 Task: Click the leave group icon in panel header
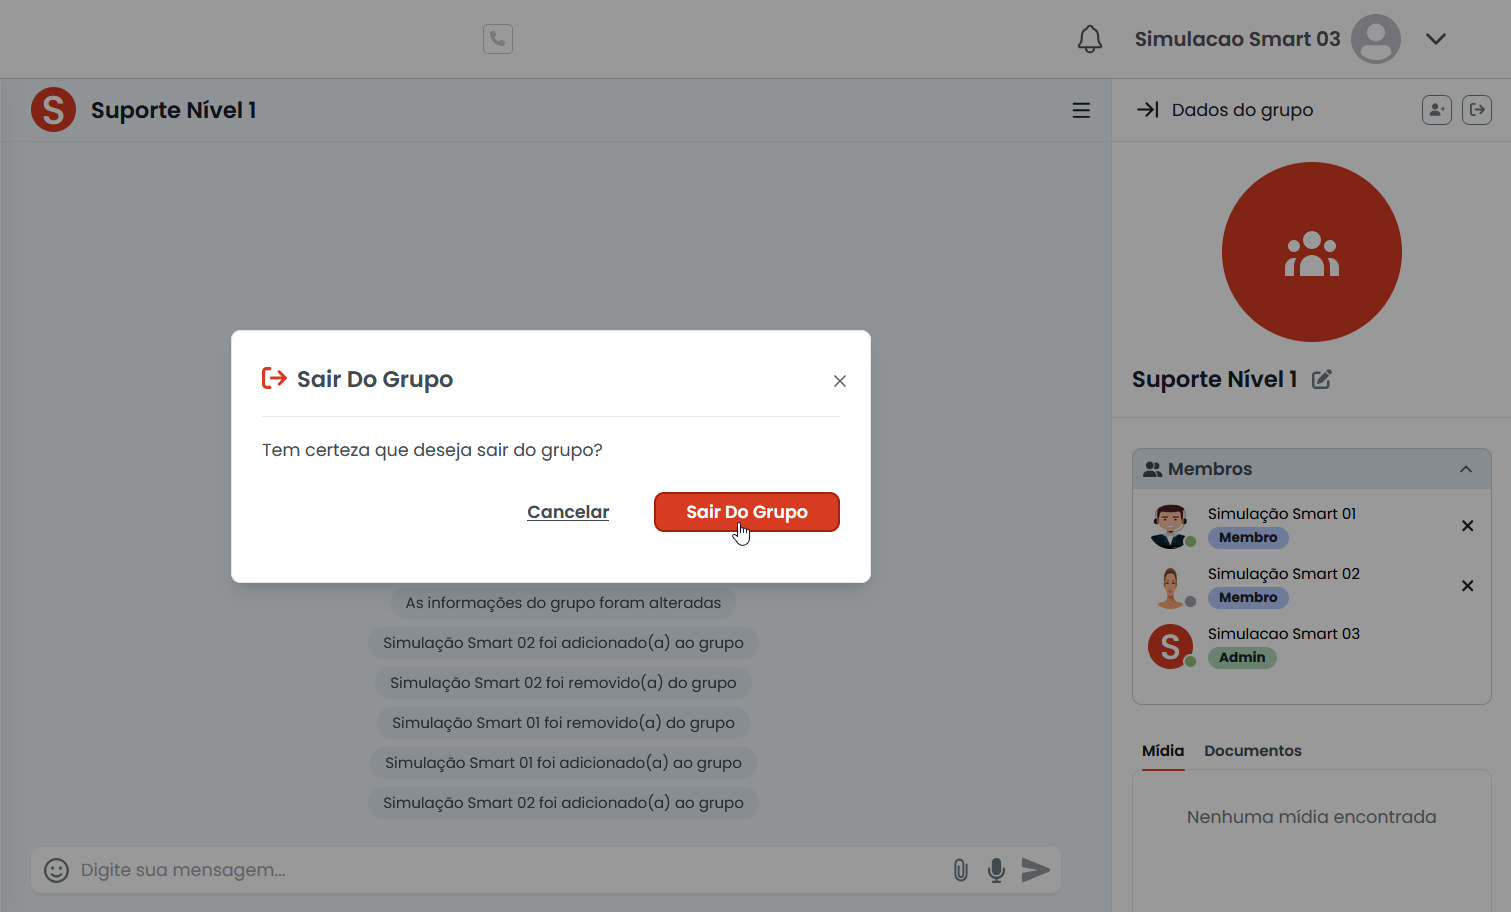pyautogui.click(x=1476, y=110)
